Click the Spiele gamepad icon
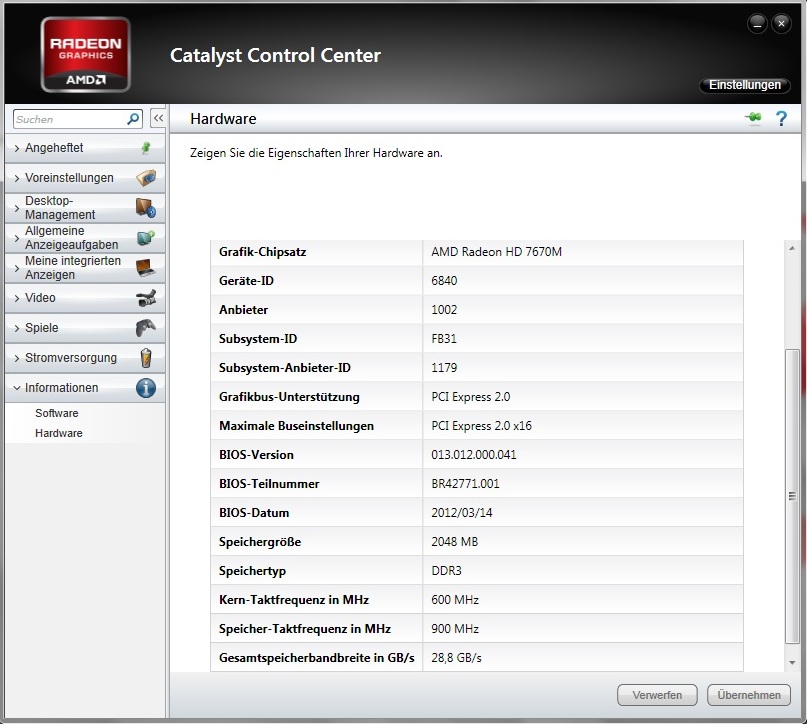807x724 pixels. point(146,328)
